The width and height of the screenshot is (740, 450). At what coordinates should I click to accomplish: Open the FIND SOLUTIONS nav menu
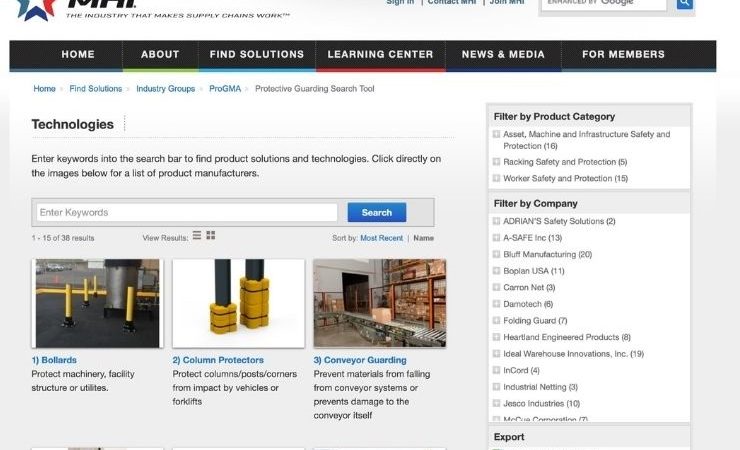point(257,55)
